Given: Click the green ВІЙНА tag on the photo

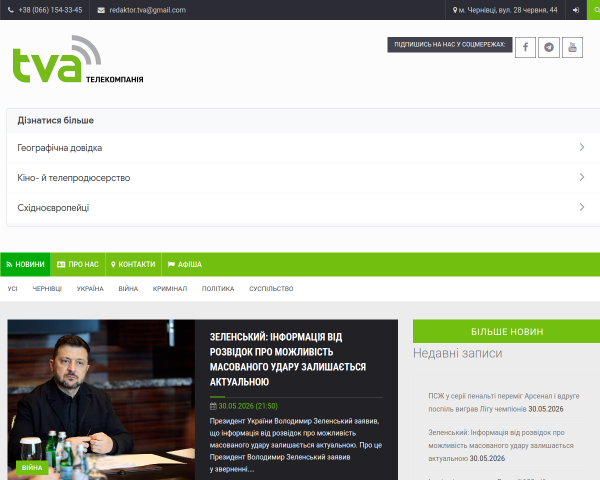Looking at the screenshot, I should (x=32, y=467).
